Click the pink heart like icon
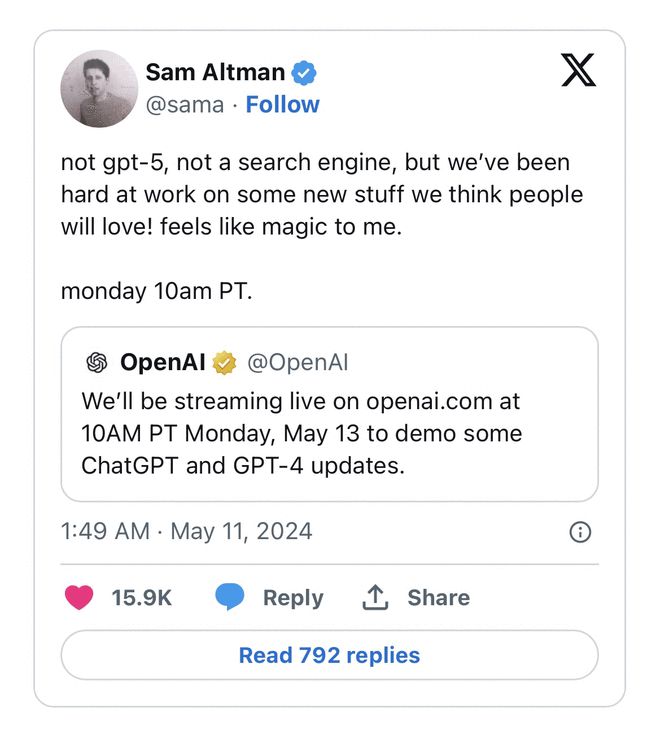660x729 pixels. tap(79, 597)
